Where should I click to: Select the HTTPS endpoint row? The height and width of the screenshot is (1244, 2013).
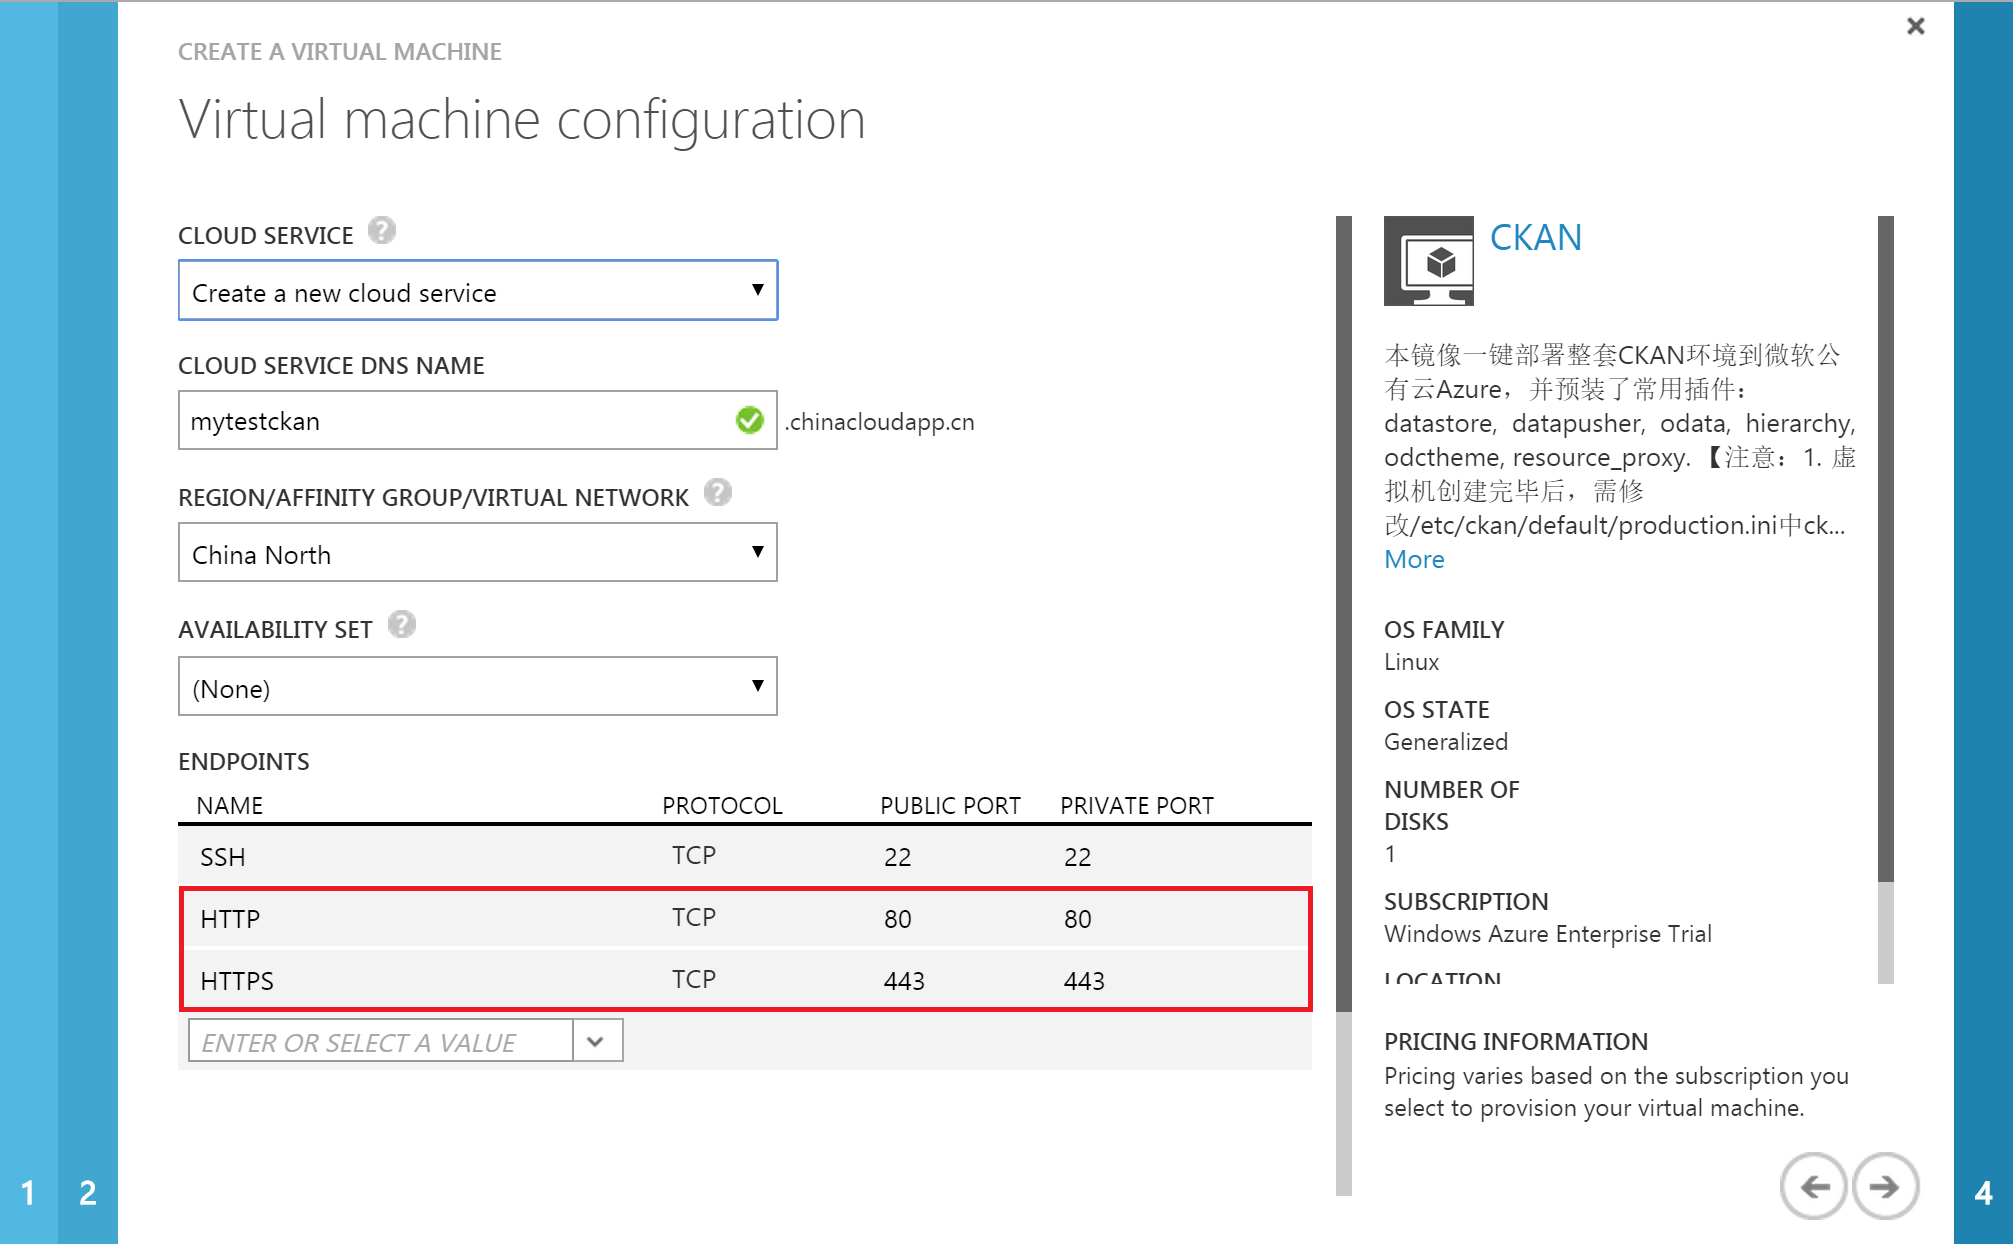[744, 980]
